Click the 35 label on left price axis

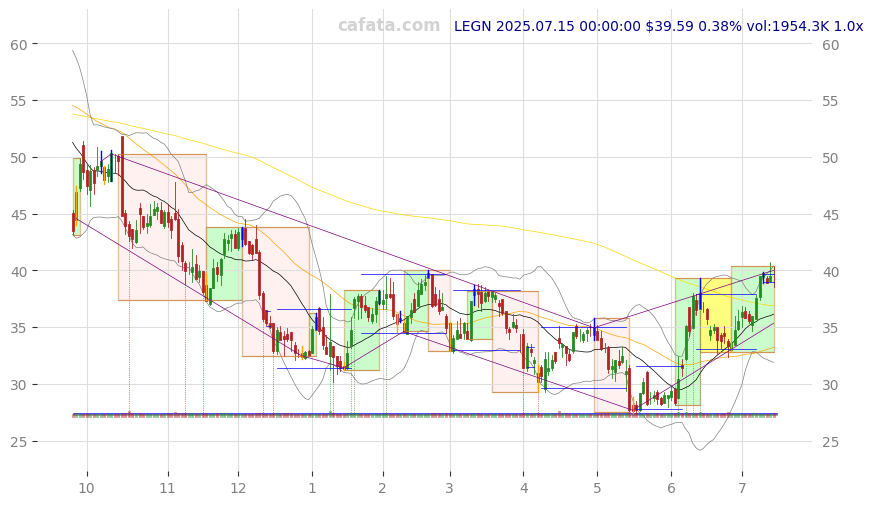click(18, 328)
